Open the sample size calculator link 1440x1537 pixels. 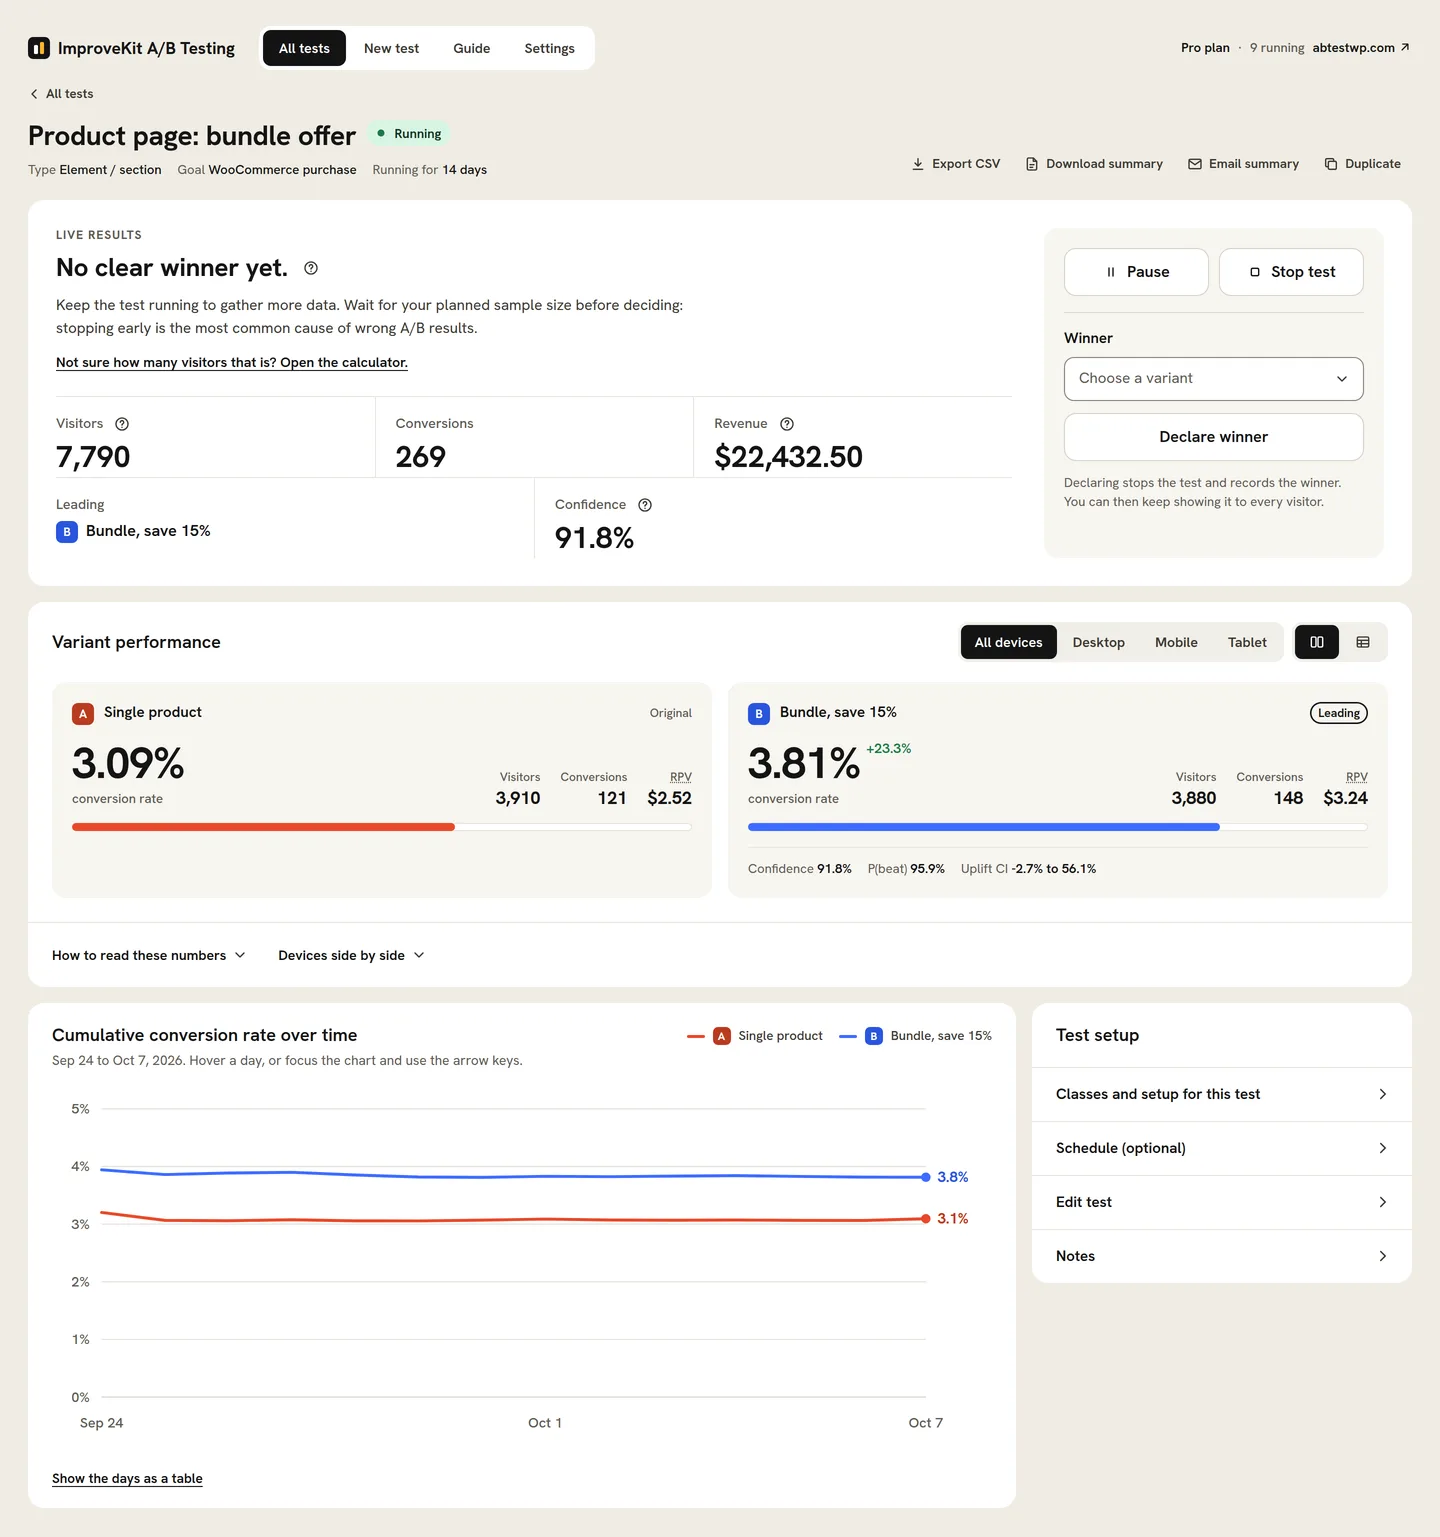[232, 363]
